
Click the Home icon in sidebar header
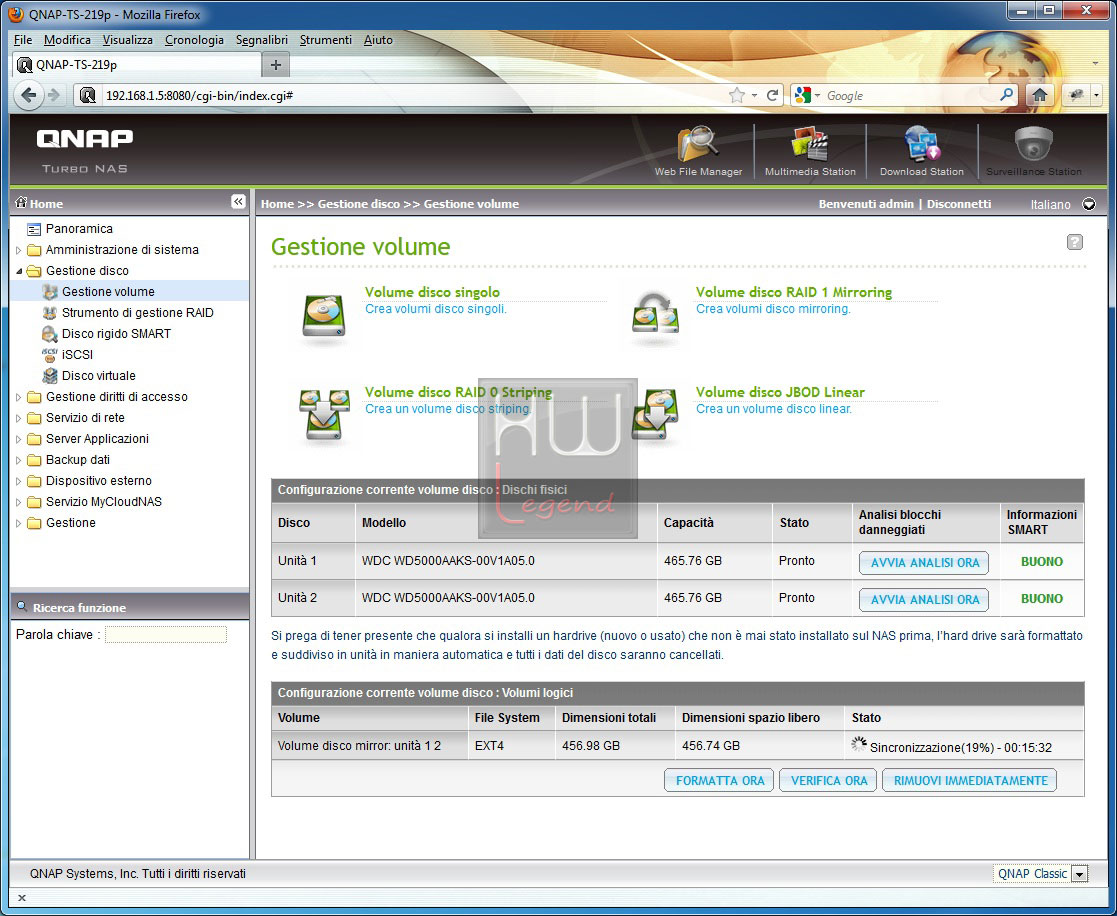21,202
